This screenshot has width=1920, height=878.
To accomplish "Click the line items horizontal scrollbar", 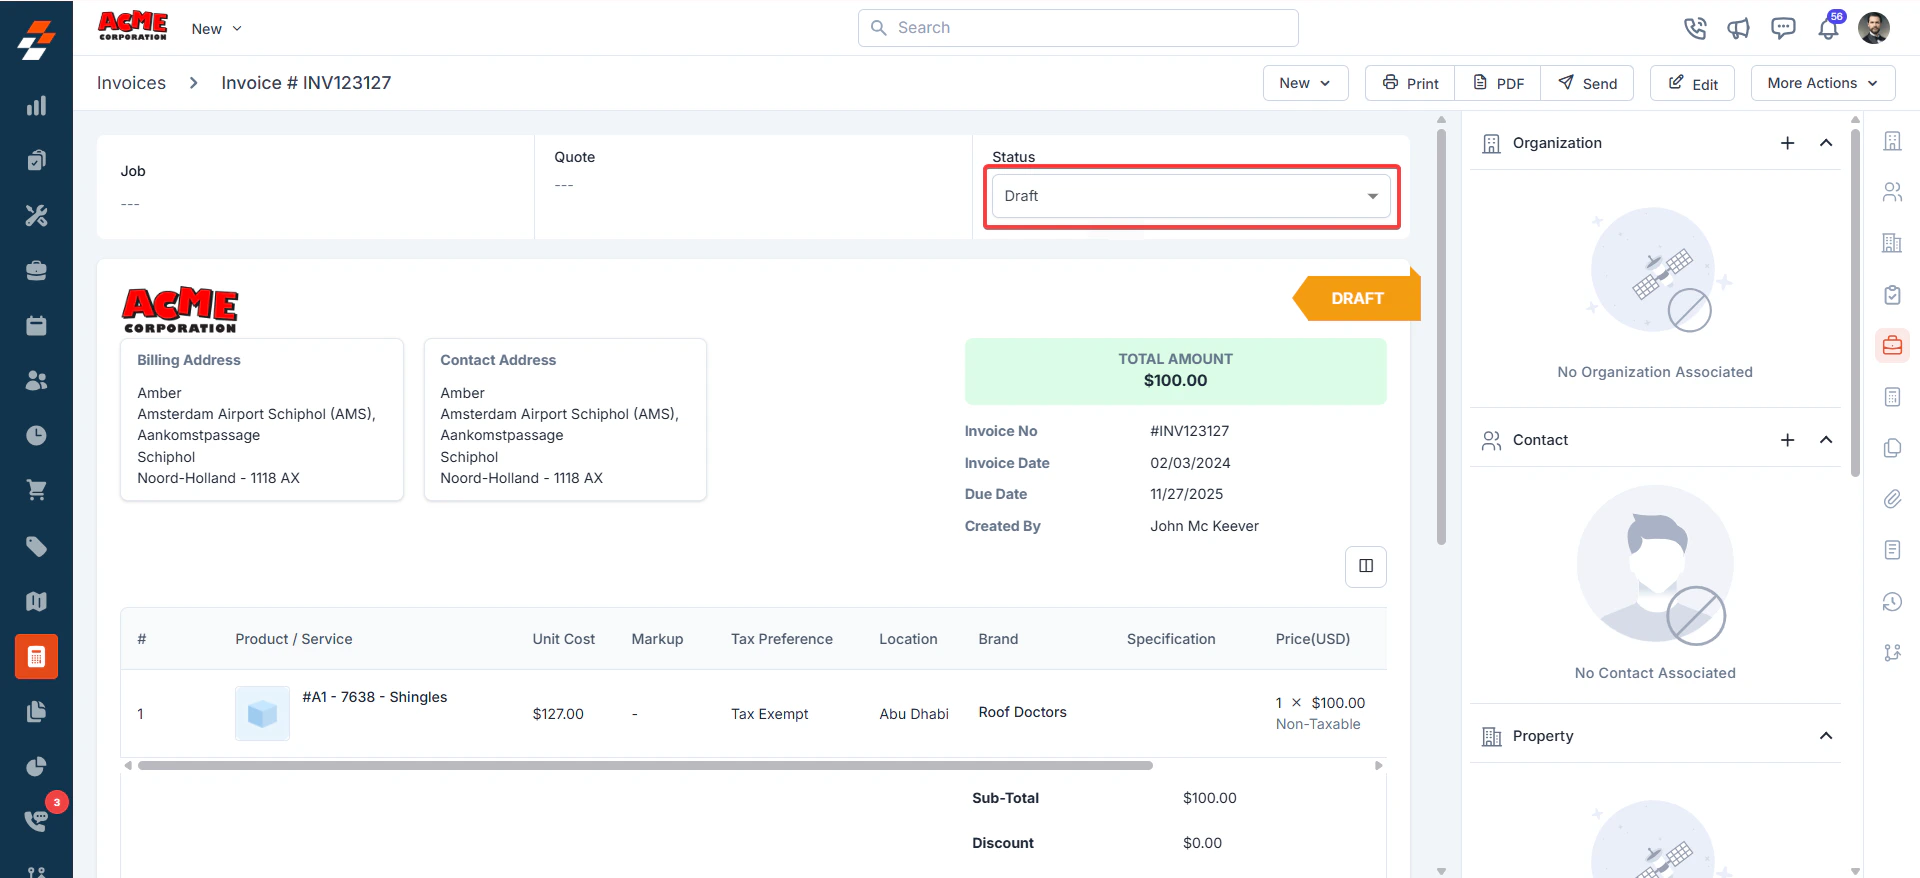I will tap(645, 766).
